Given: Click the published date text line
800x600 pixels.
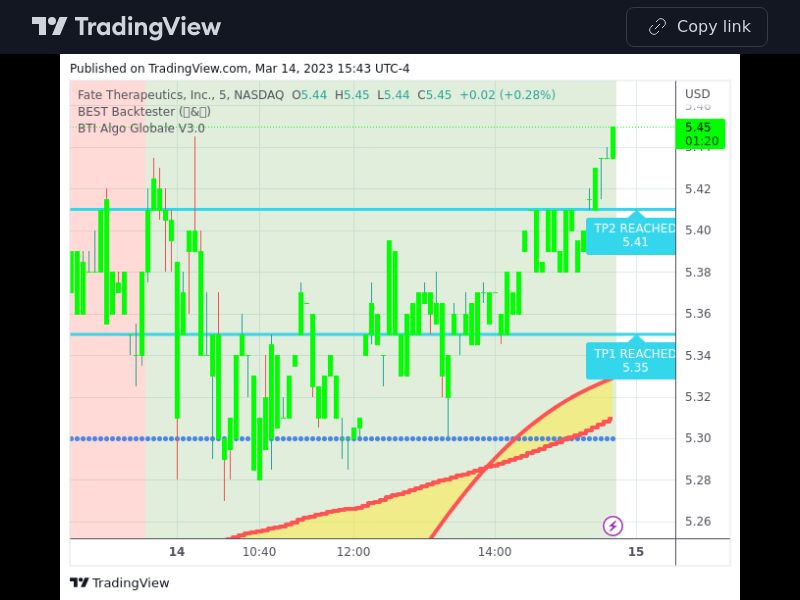Looking at the screenshot, I should (x=240, y=68).
